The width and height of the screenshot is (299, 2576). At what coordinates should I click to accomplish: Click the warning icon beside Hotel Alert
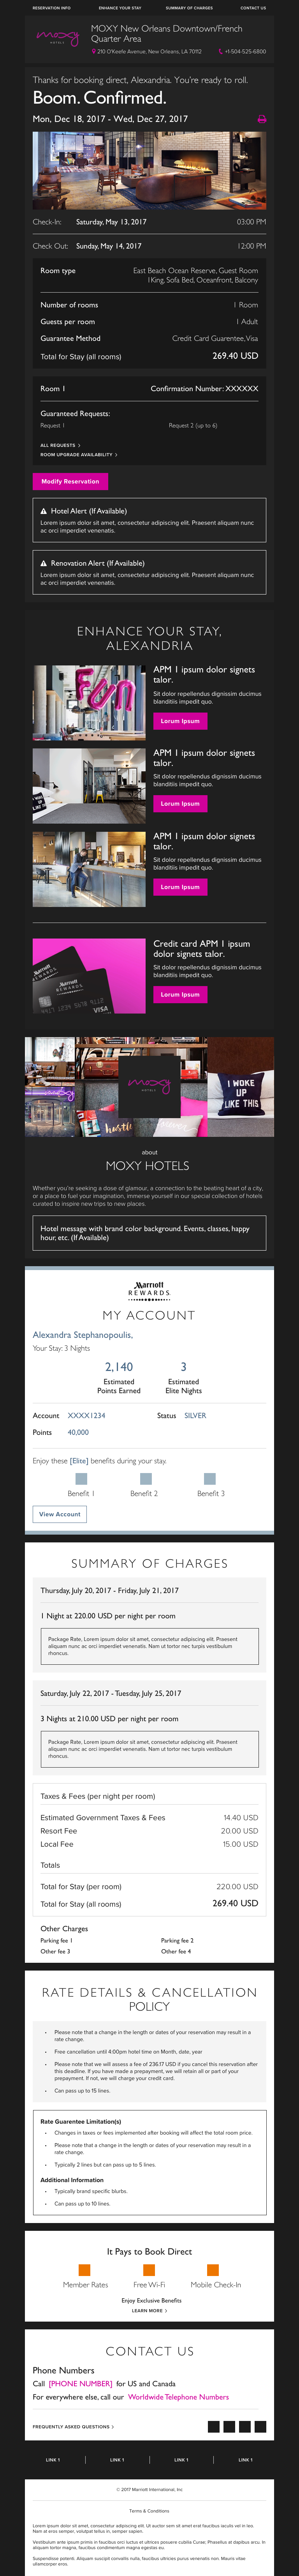[x=44, y=511]
